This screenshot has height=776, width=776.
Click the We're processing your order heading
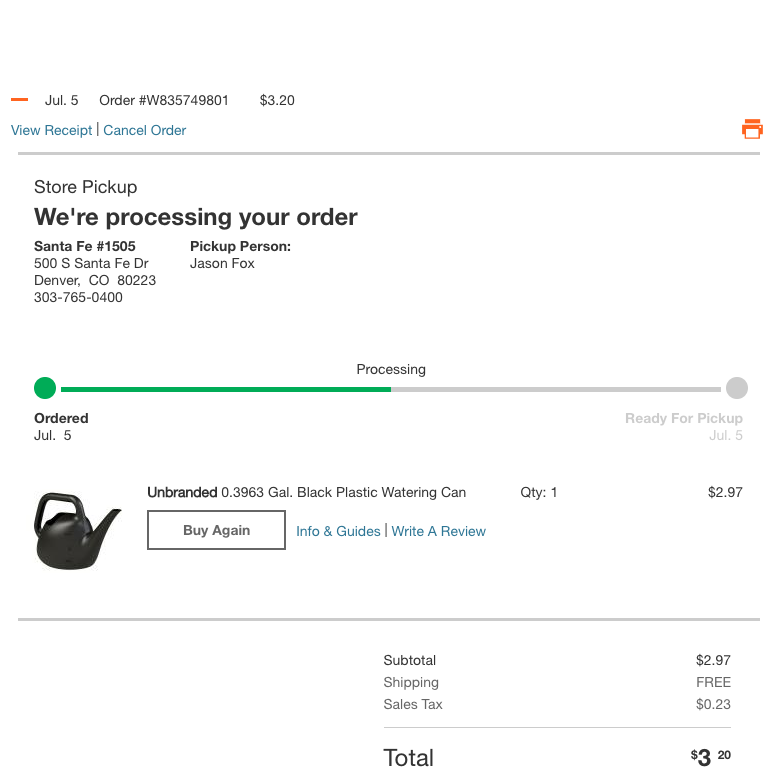(196, 217)
